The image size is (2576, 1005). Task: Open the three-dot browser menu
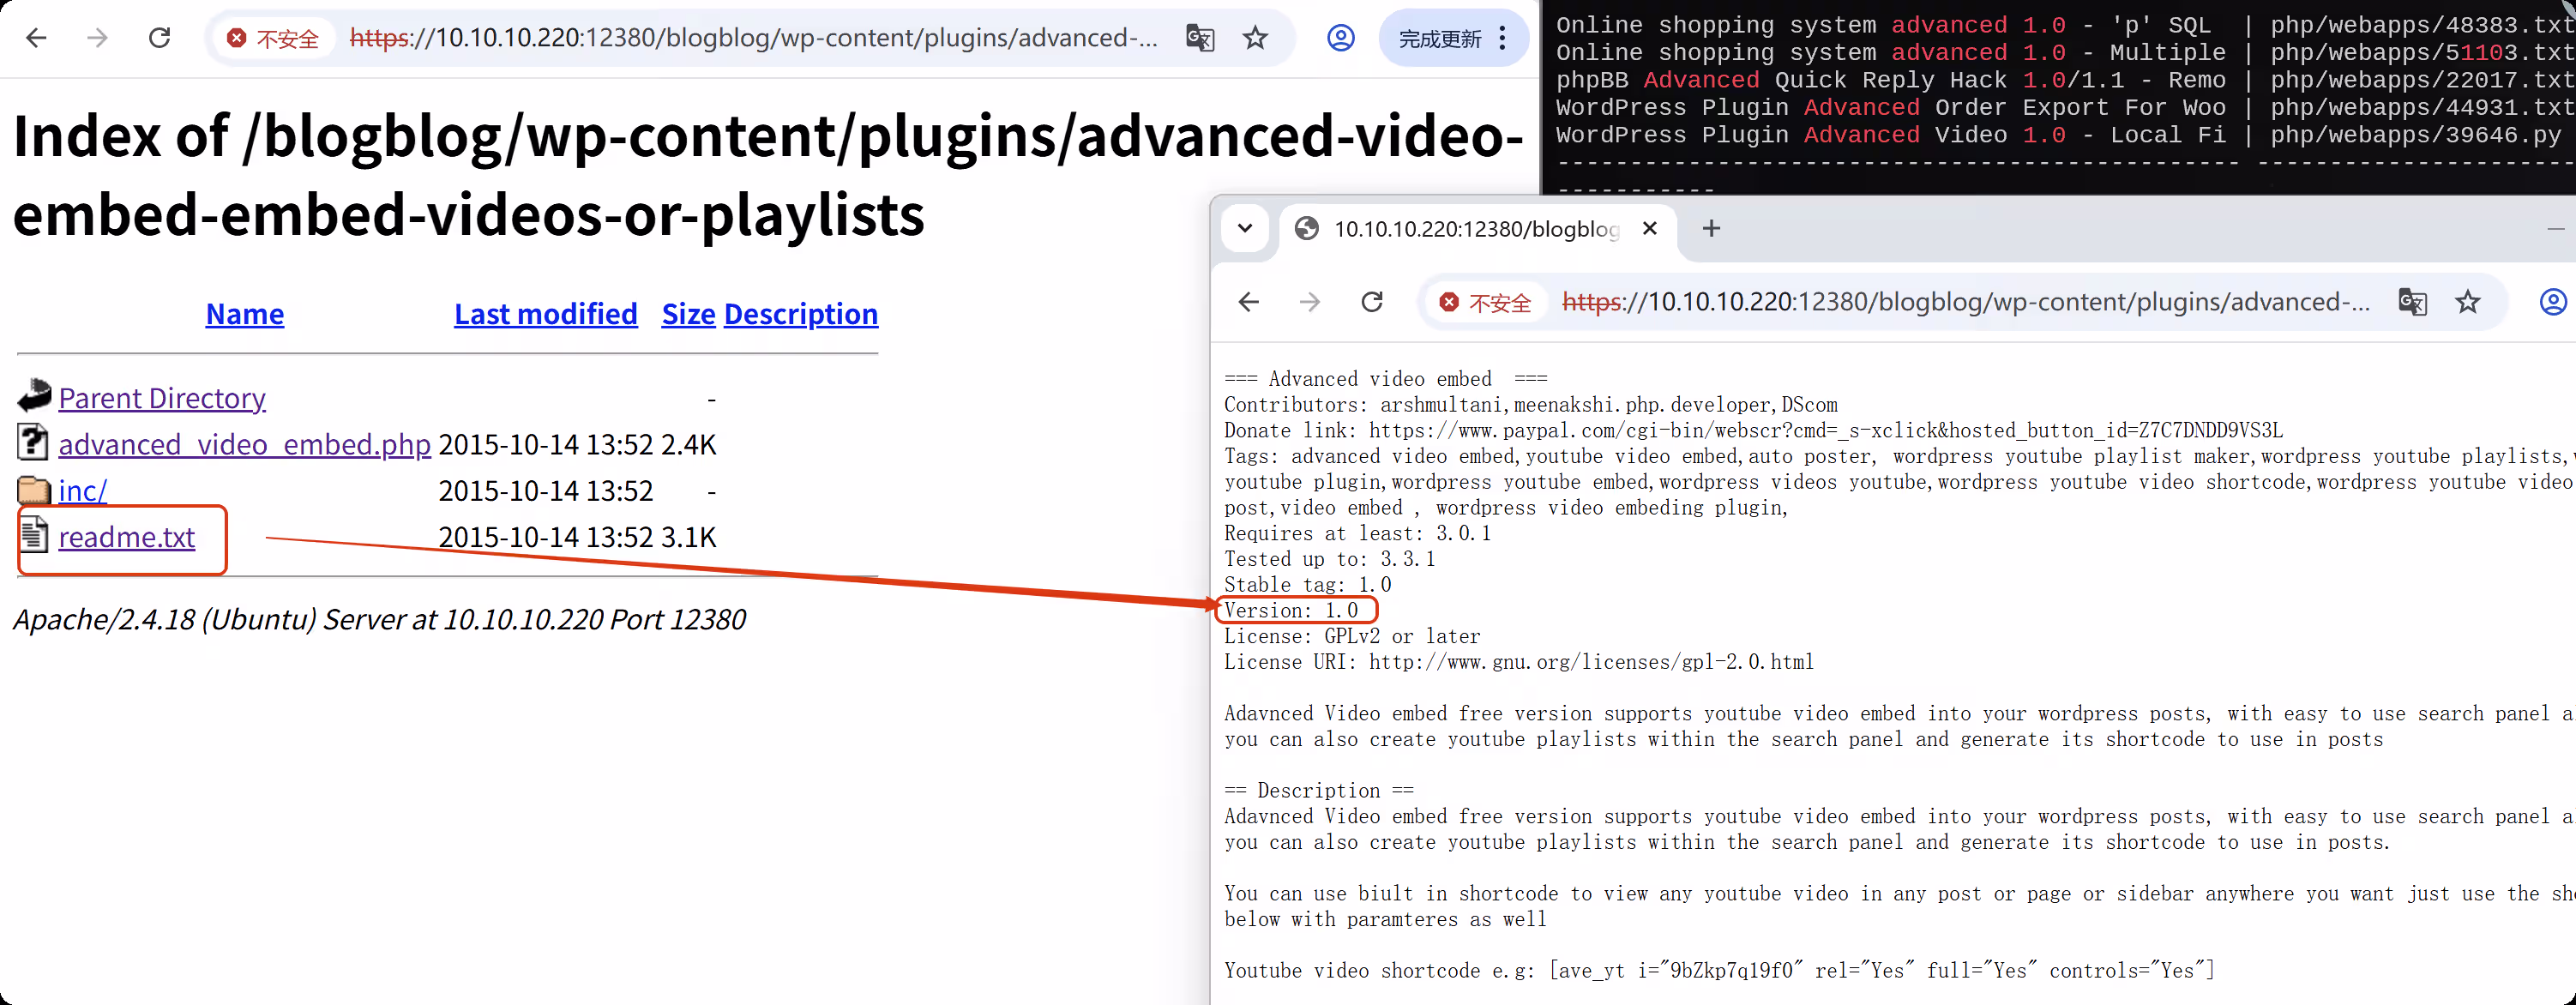(x=1503, y=38)
